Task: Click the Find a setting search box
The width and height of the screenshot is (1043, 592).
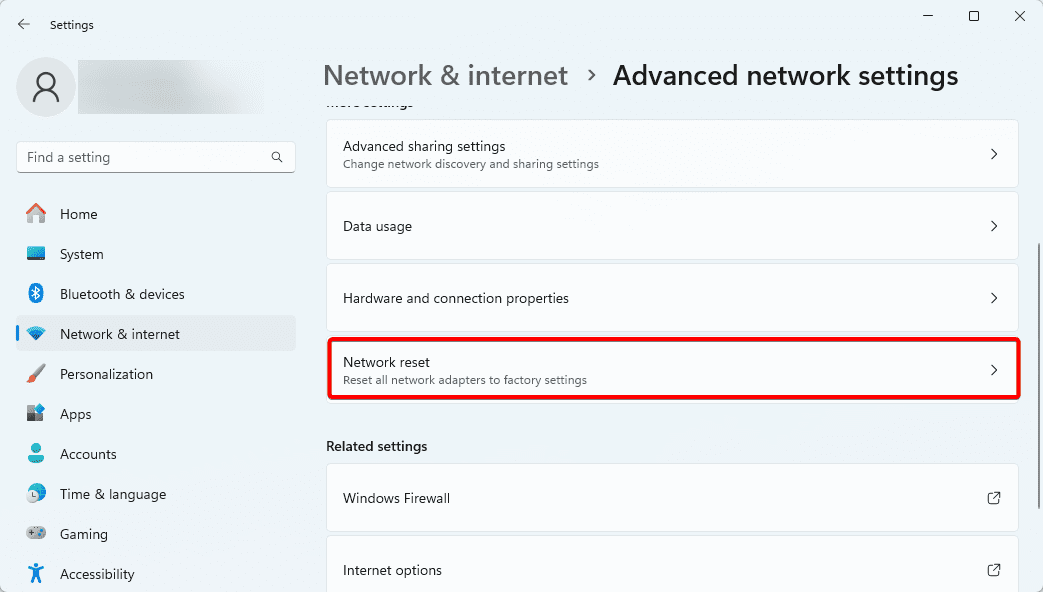Action: click(x=156, y=157)
